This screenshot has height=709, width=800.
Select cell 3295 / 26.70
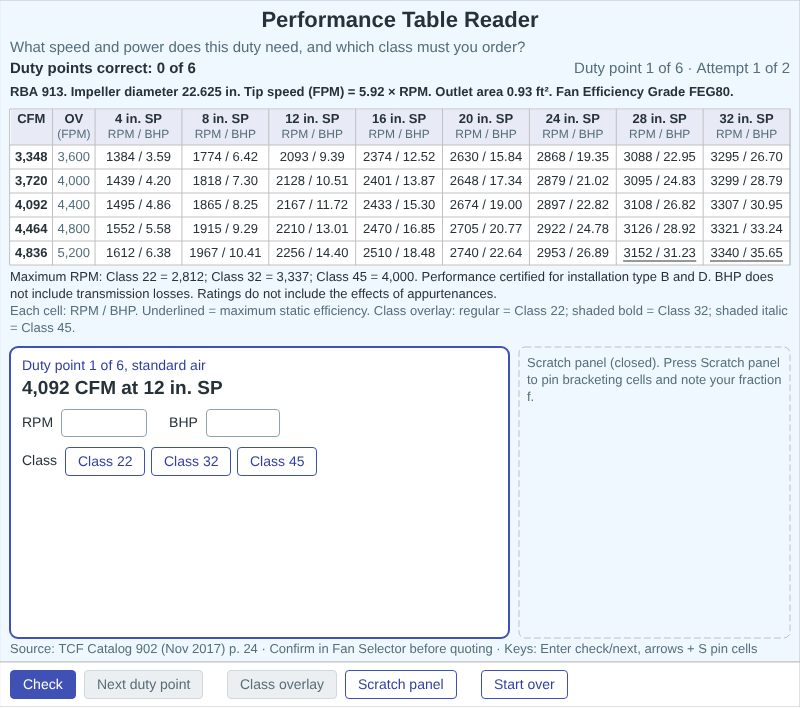pyautogui.click(x=746, y=157)
